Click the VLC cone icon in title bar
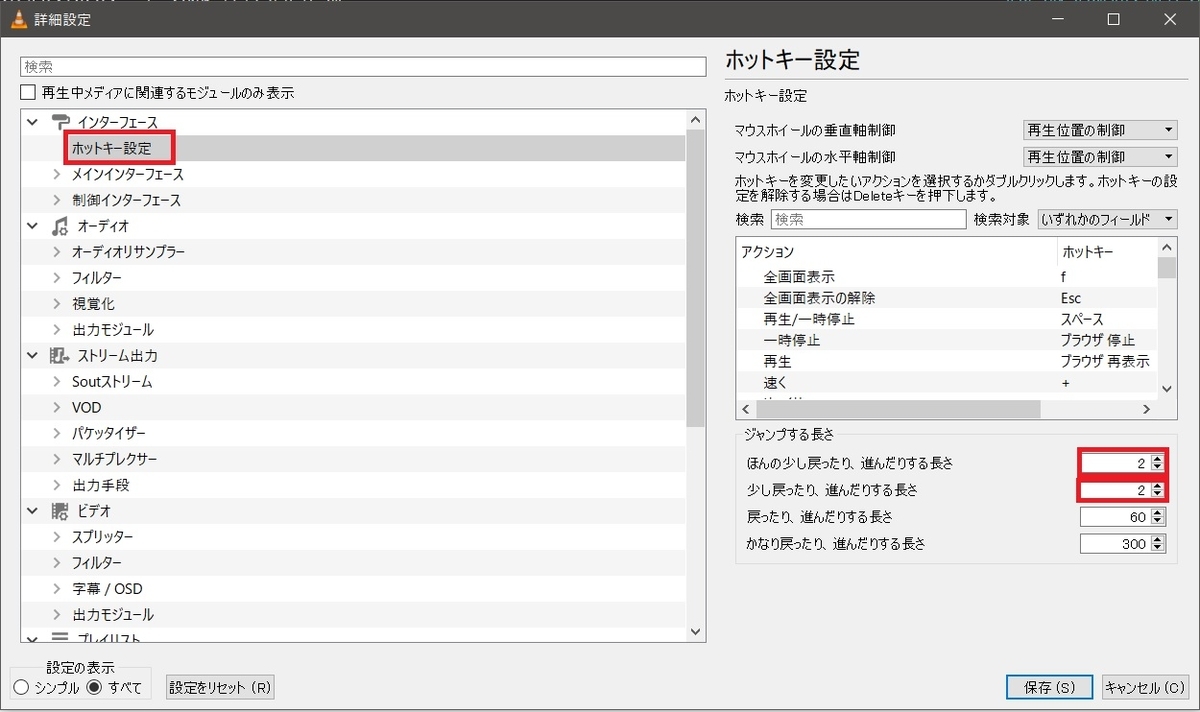Screen dimensions: 1200x712 pos(18,19)
